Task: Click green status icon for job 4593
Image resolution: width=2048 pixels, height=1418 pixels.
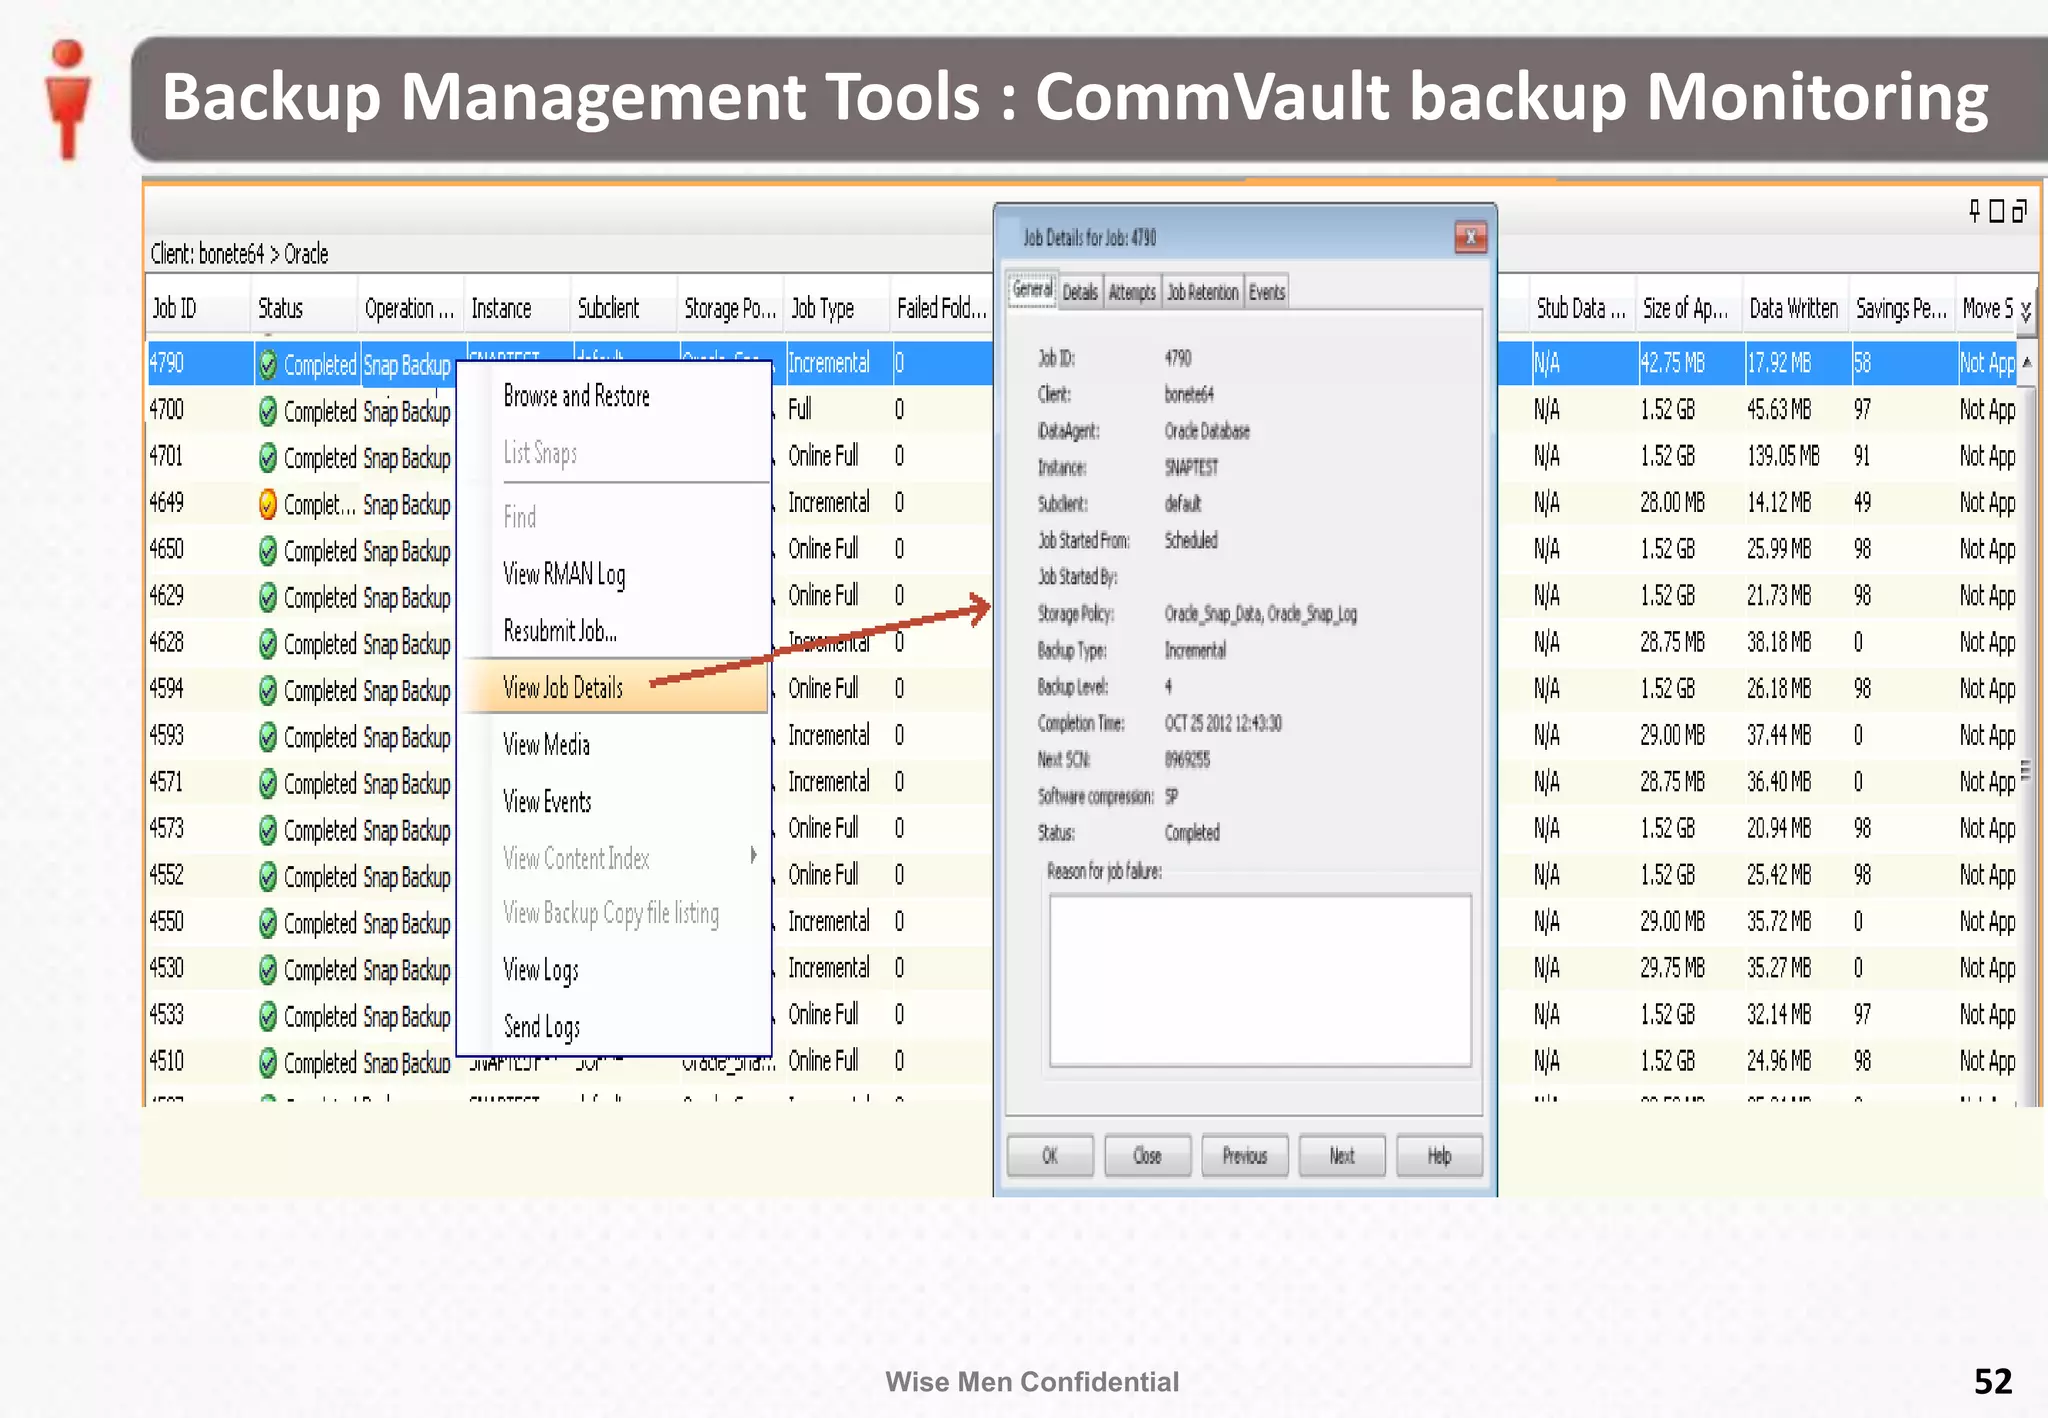Action: 267,737
